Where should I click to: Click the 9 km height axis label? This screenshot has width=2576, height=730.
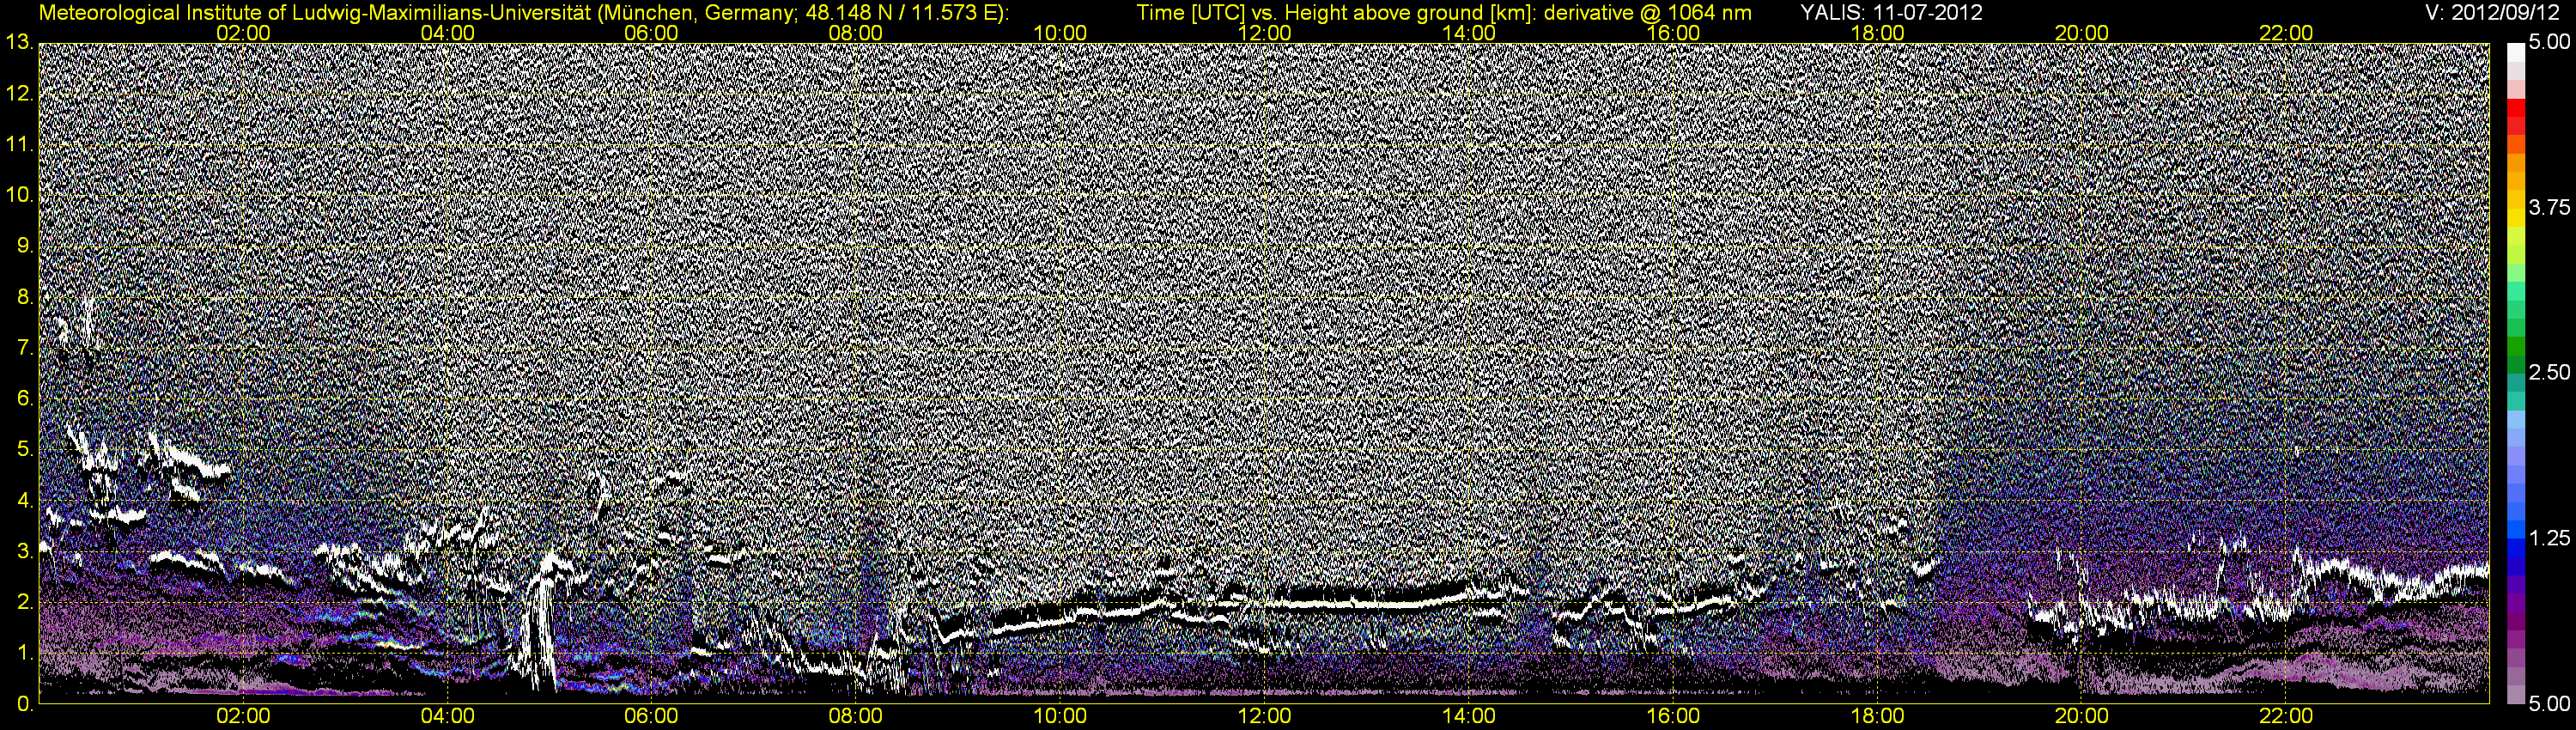[x=24, y=246]
